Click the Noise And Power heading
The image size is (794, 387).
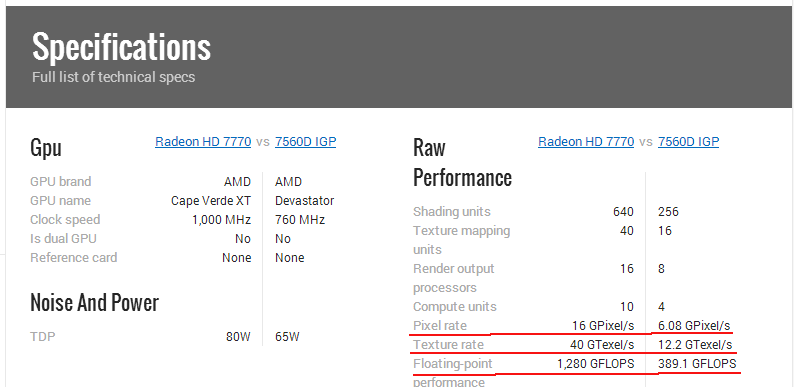[x=95, y=302]
